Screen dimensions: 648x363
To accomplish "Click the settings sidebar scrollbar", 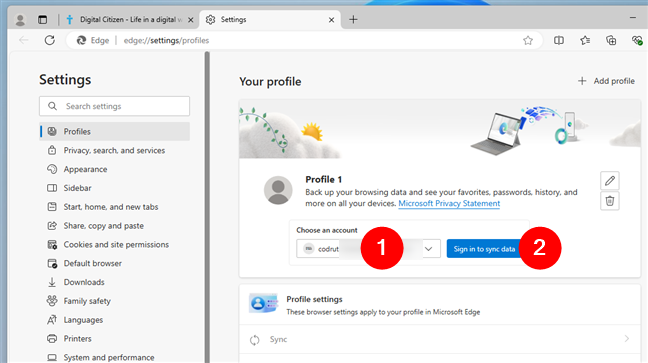I will coord(207,207).
